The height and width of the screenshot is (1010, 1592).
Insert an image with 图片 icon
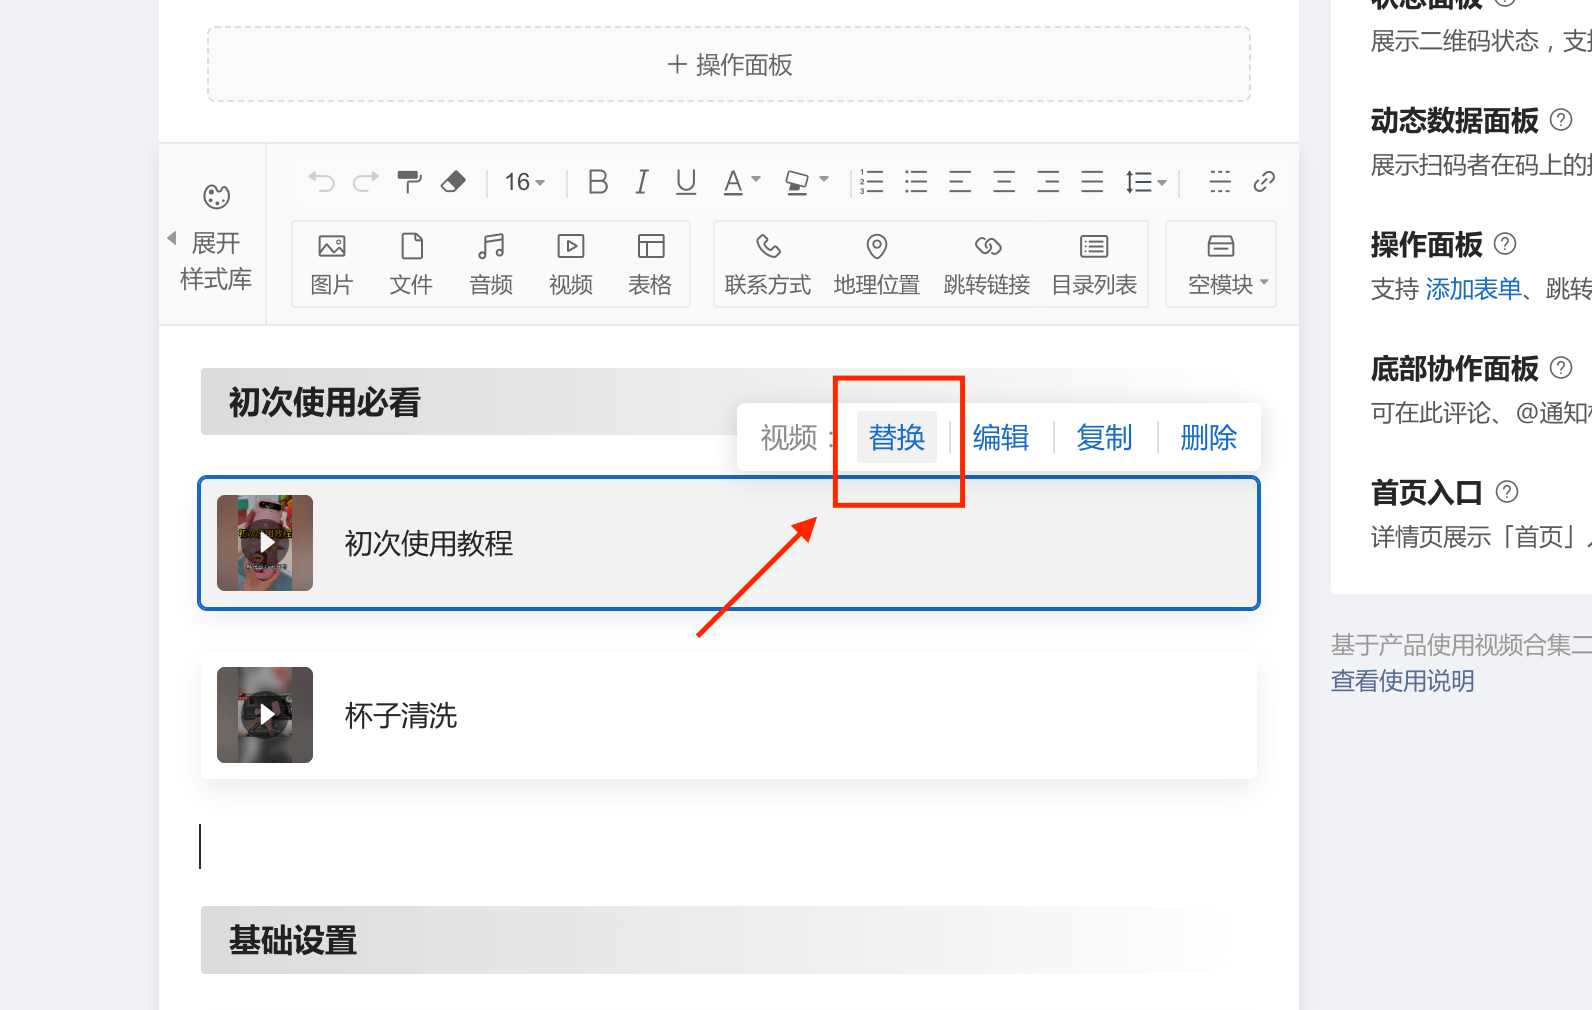click(331, 264)
